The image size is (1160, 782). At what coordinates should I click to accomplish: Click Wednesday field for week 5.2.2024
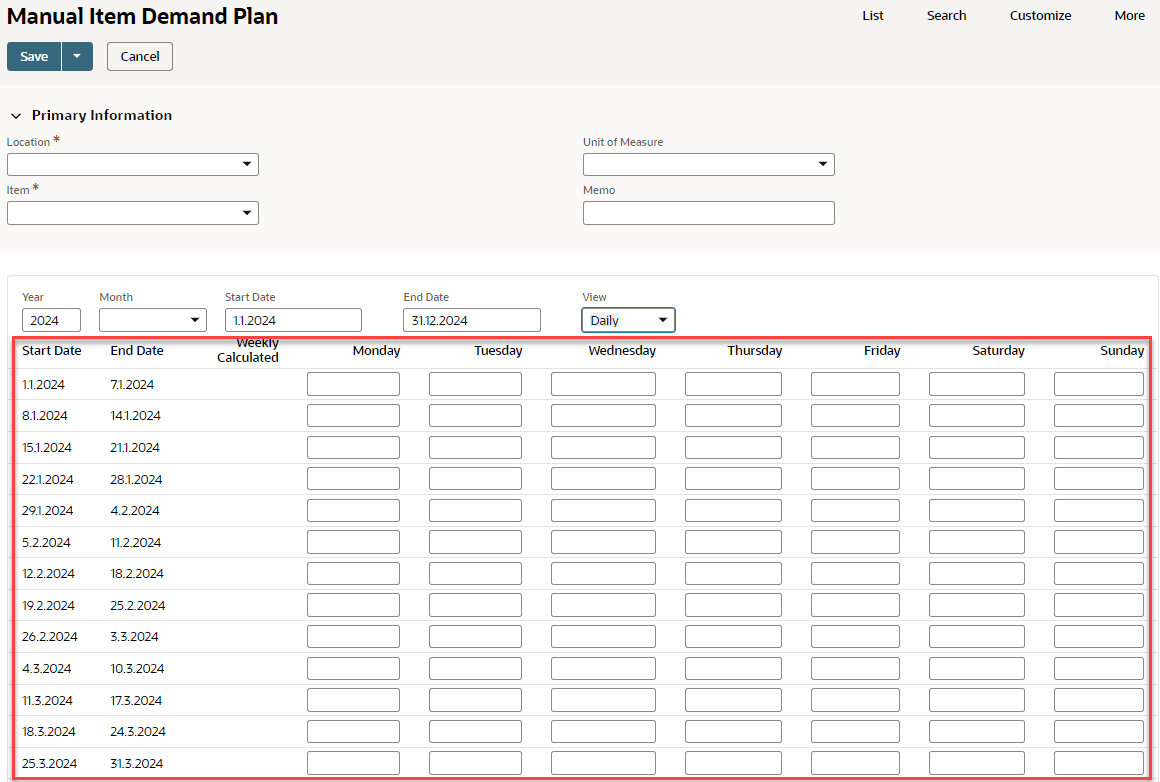click(x=603, y=542)
